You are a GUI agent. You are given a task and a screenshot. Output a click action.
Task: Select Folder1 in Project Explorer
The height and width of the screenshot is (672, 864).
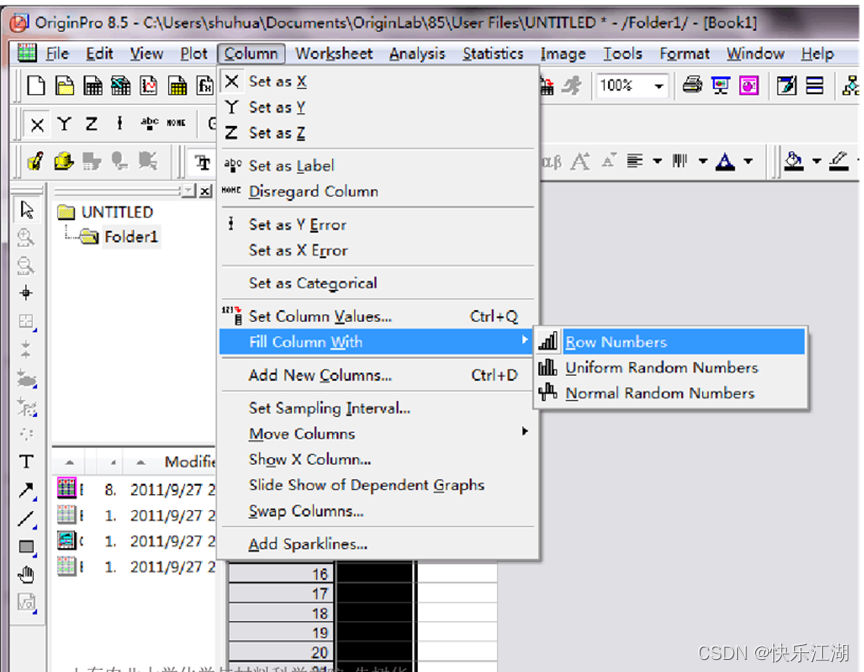pyautogui.click(x=131, y=237)
